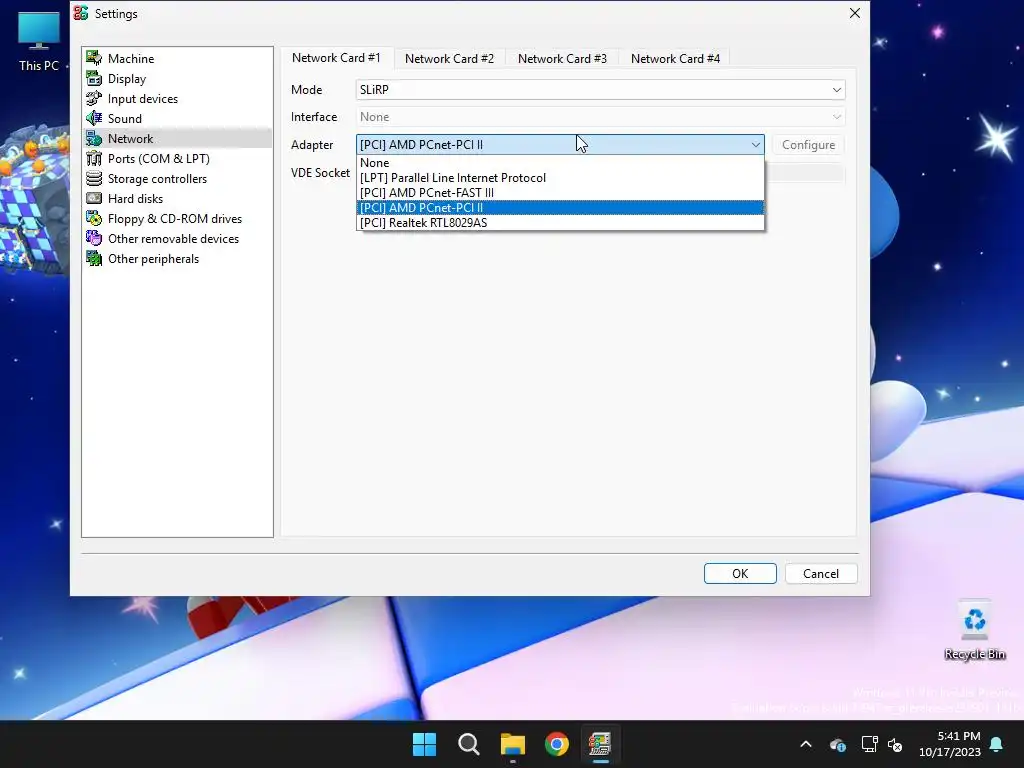Choose None in the adapter list
This screenshot has width=1024, height=768.
pyautogui.click(x=560, y=163)
